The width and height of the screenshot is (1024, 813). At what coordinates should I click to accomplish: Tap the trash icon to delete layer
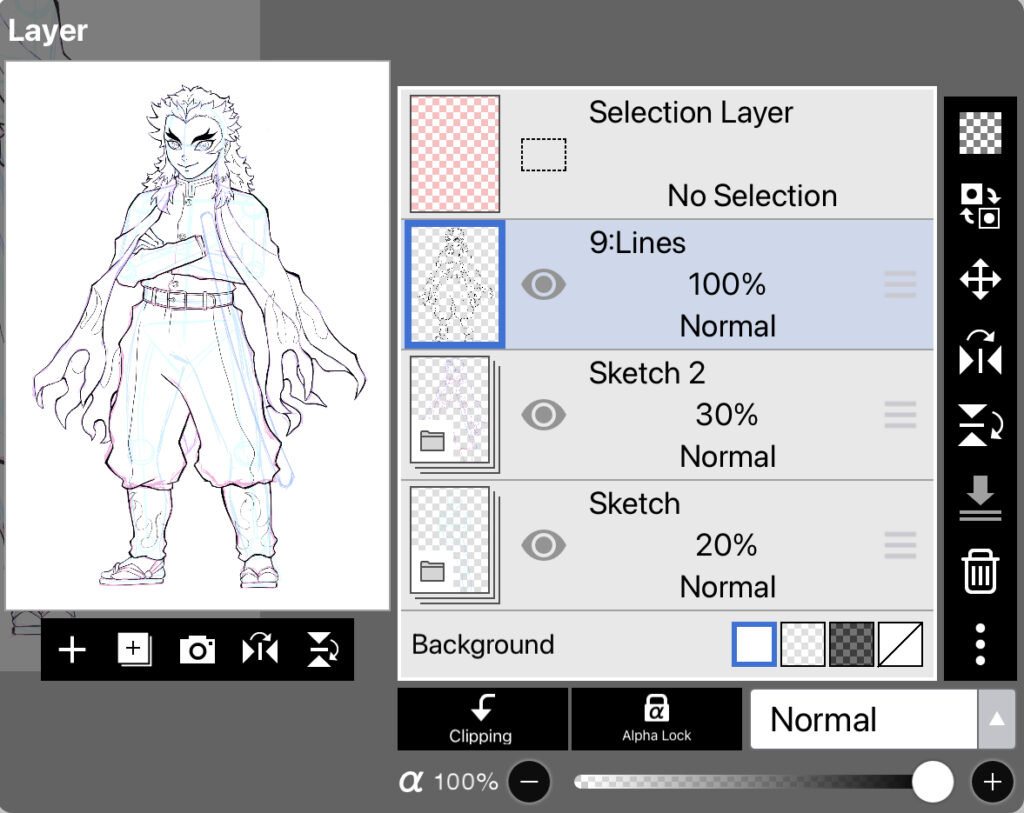point(980,572)
